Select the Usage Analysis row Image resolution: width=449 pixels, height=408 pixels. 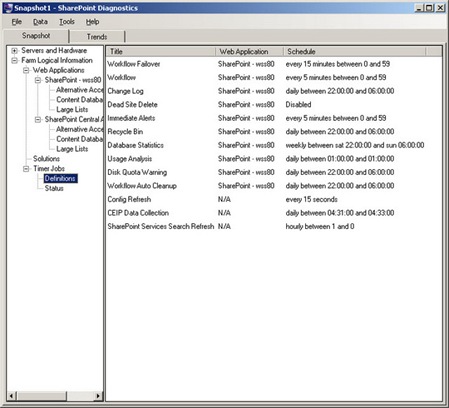tap(274, 159)
